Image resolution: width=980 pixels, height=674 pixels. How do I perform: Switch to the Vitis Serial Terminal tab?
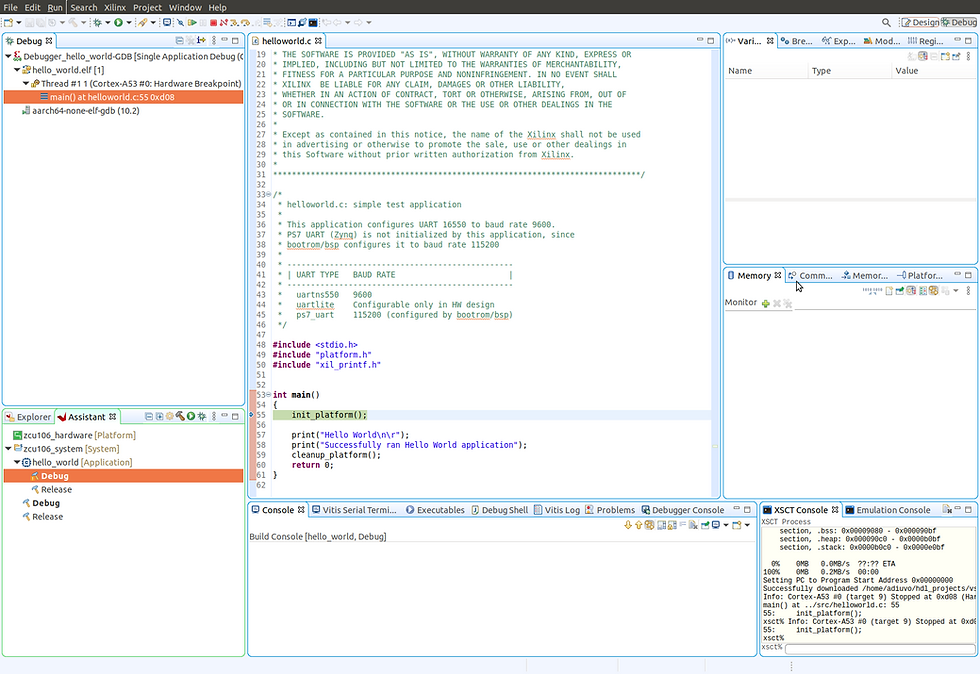coord(354,510)
